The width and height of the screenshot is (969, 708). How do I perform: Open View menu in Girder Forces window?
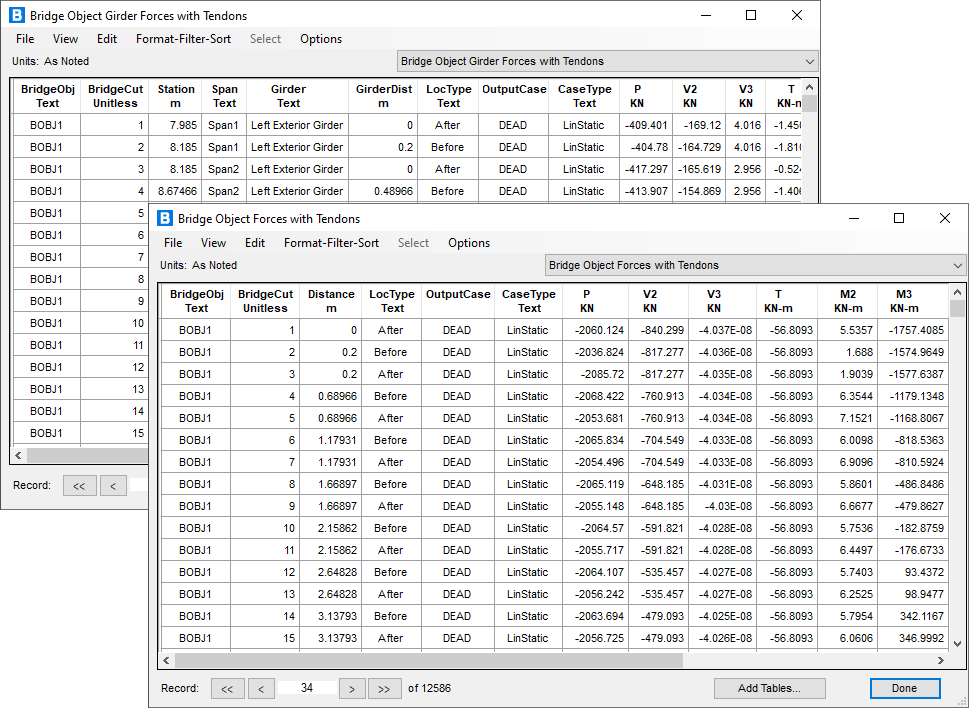[66, 39]
